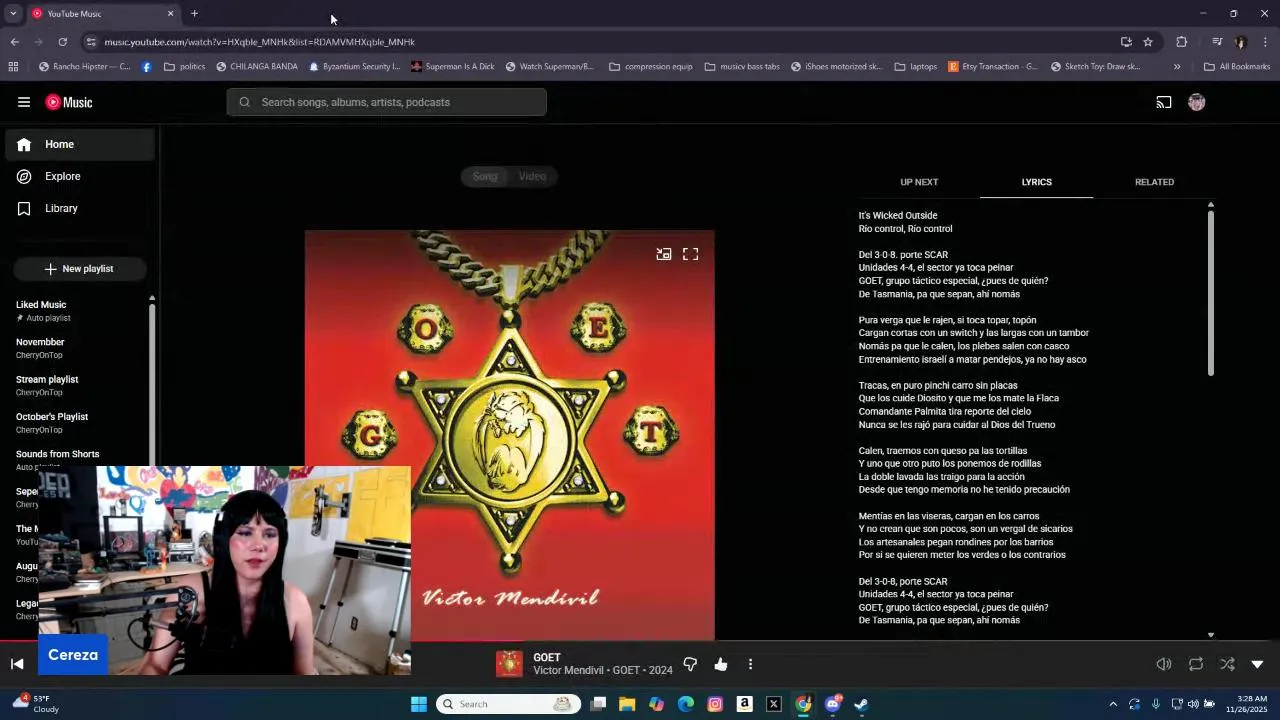Open the miniplayer from album art
This screenshot has height=720, width=1280.
[664, 254]
